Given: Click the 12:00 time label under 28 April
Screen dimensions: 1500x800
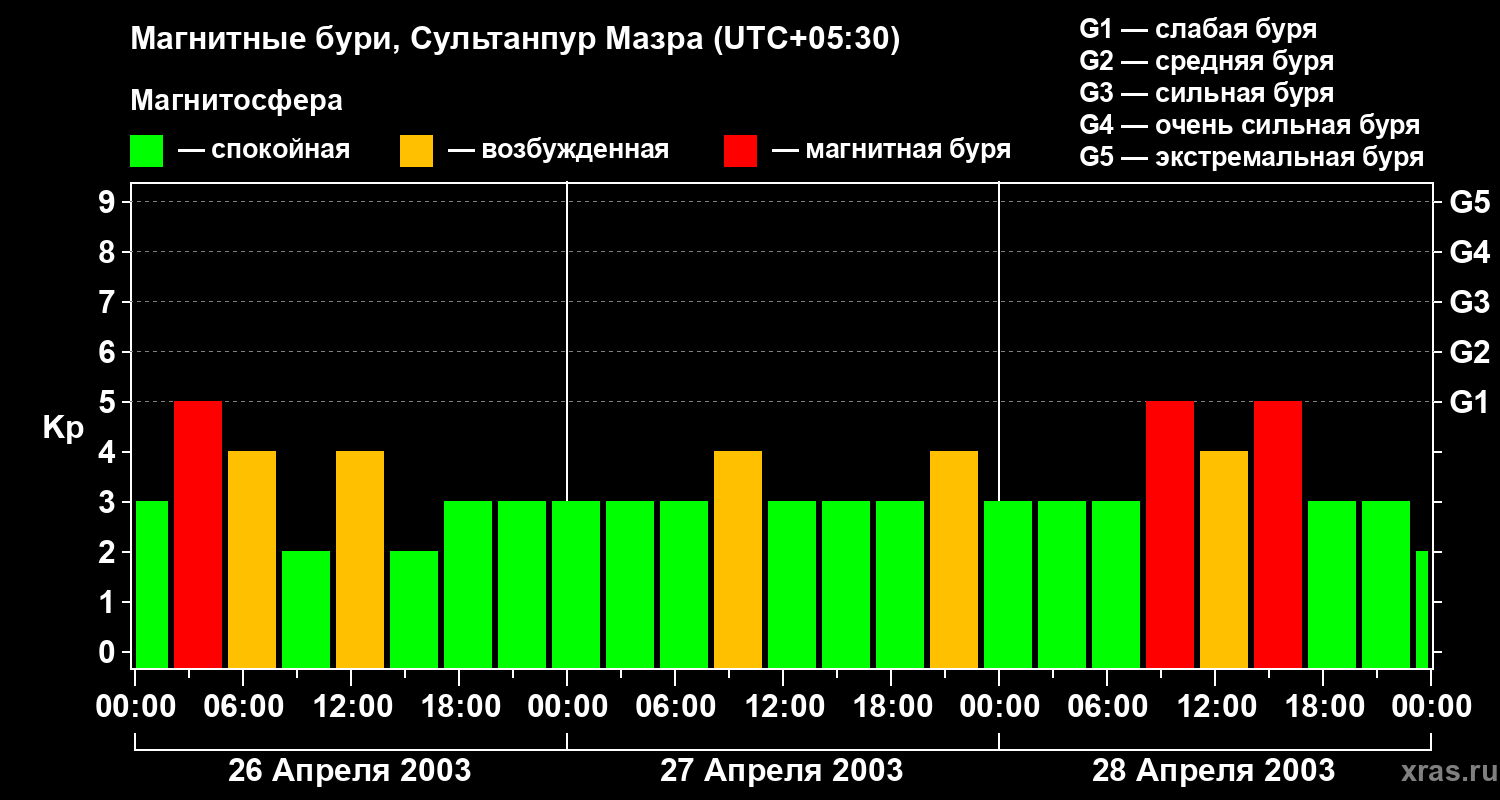Looking at the screenshot, I should tap(1215, 707).
